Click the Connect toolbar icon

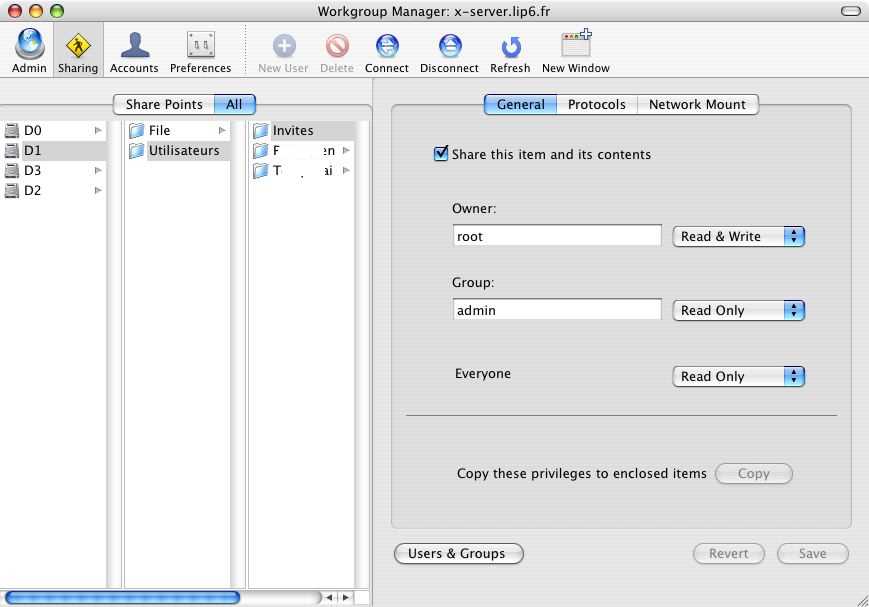(x=387, y=46)
